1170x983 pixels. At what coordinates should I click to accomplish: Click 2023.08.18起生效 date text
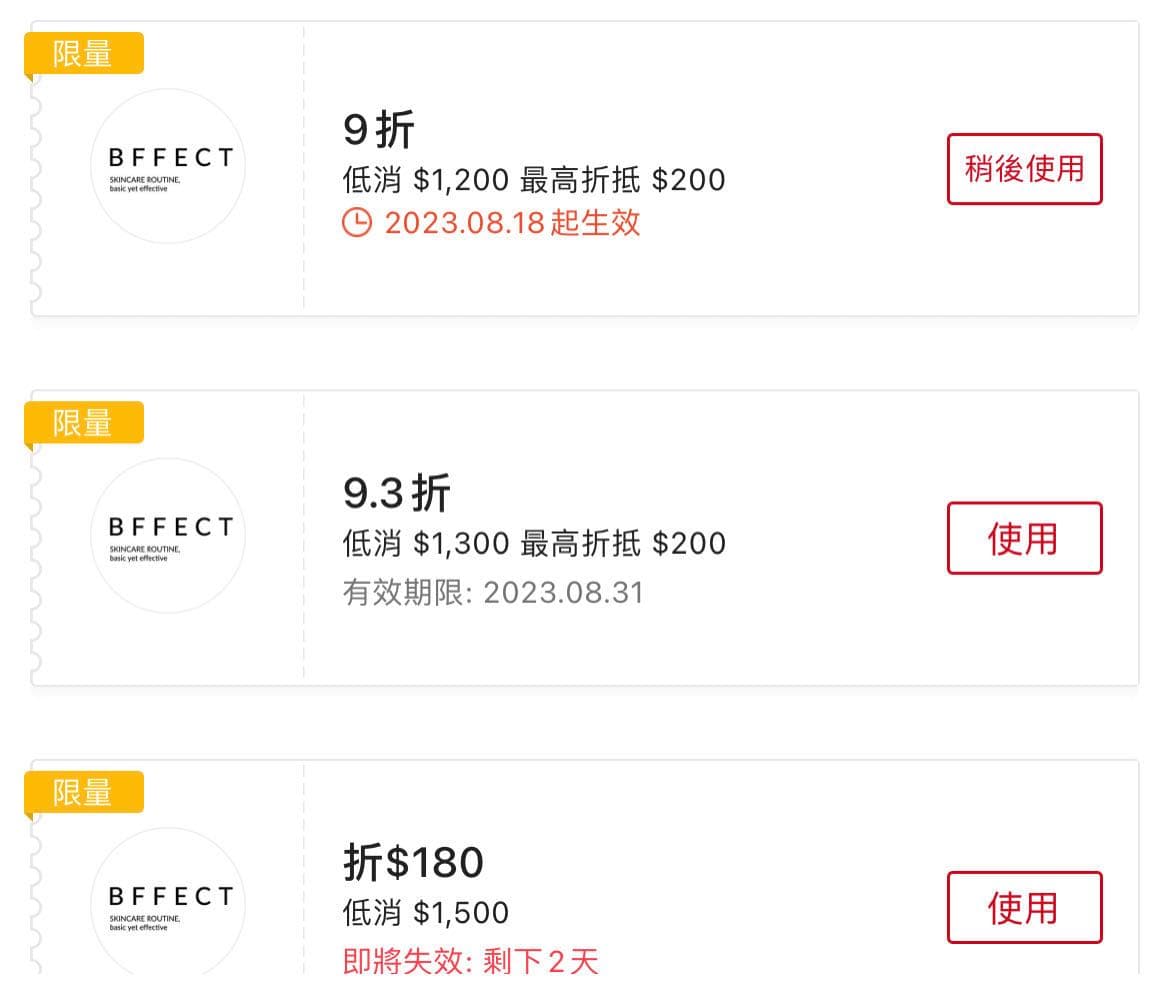pyautogui.click(x=512, y=222)
